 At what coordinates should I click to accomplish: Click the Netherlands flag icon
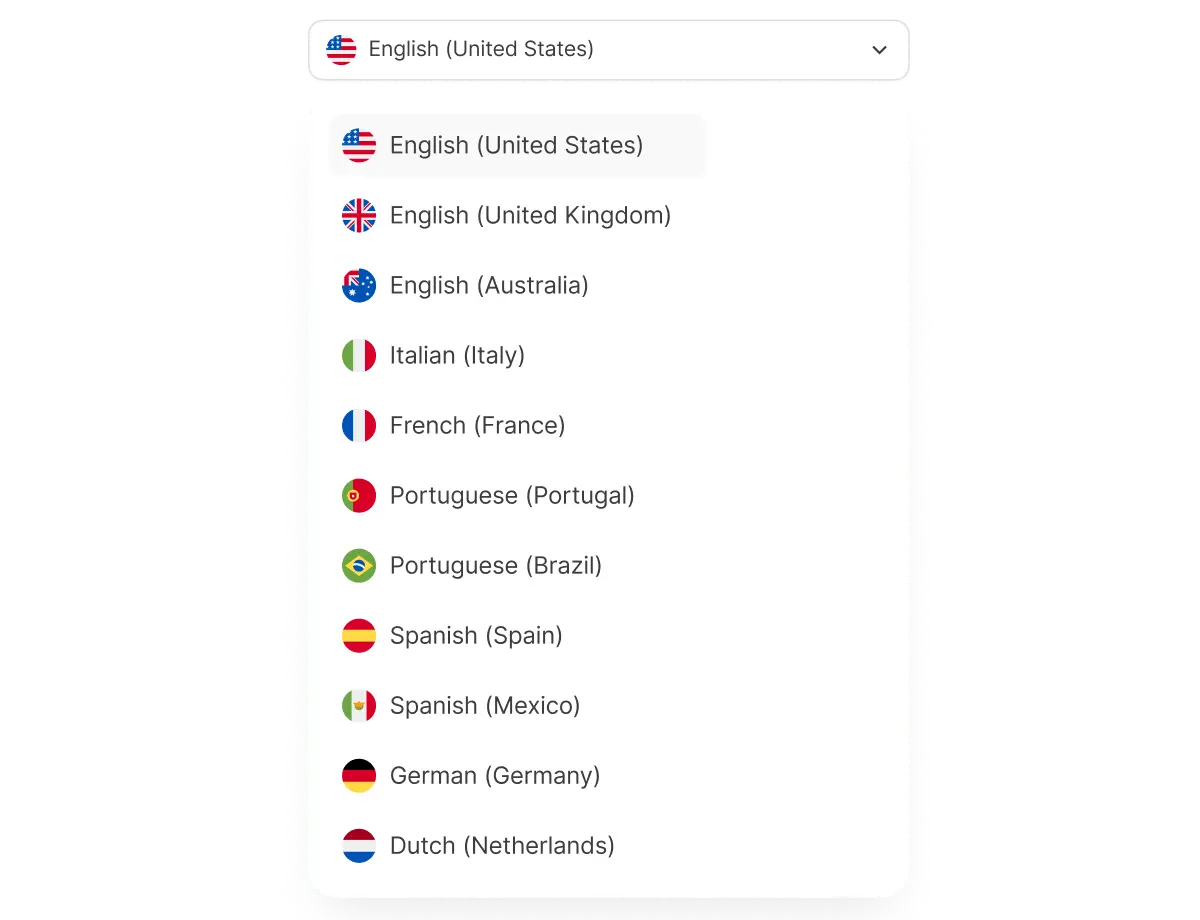pyautogui.click(x=358, y=845)
